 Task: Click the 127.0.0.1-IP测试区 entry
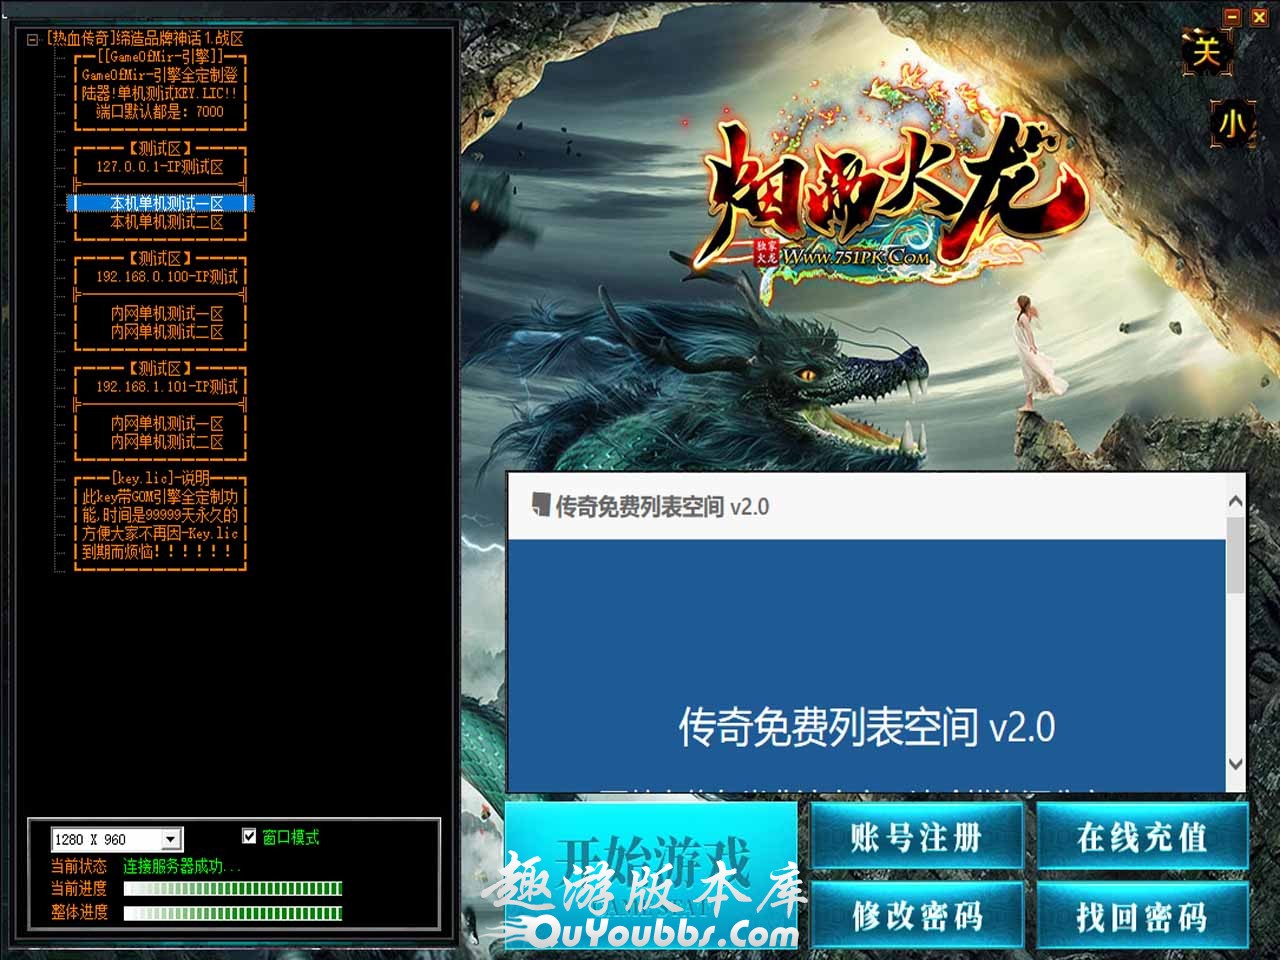160,167
